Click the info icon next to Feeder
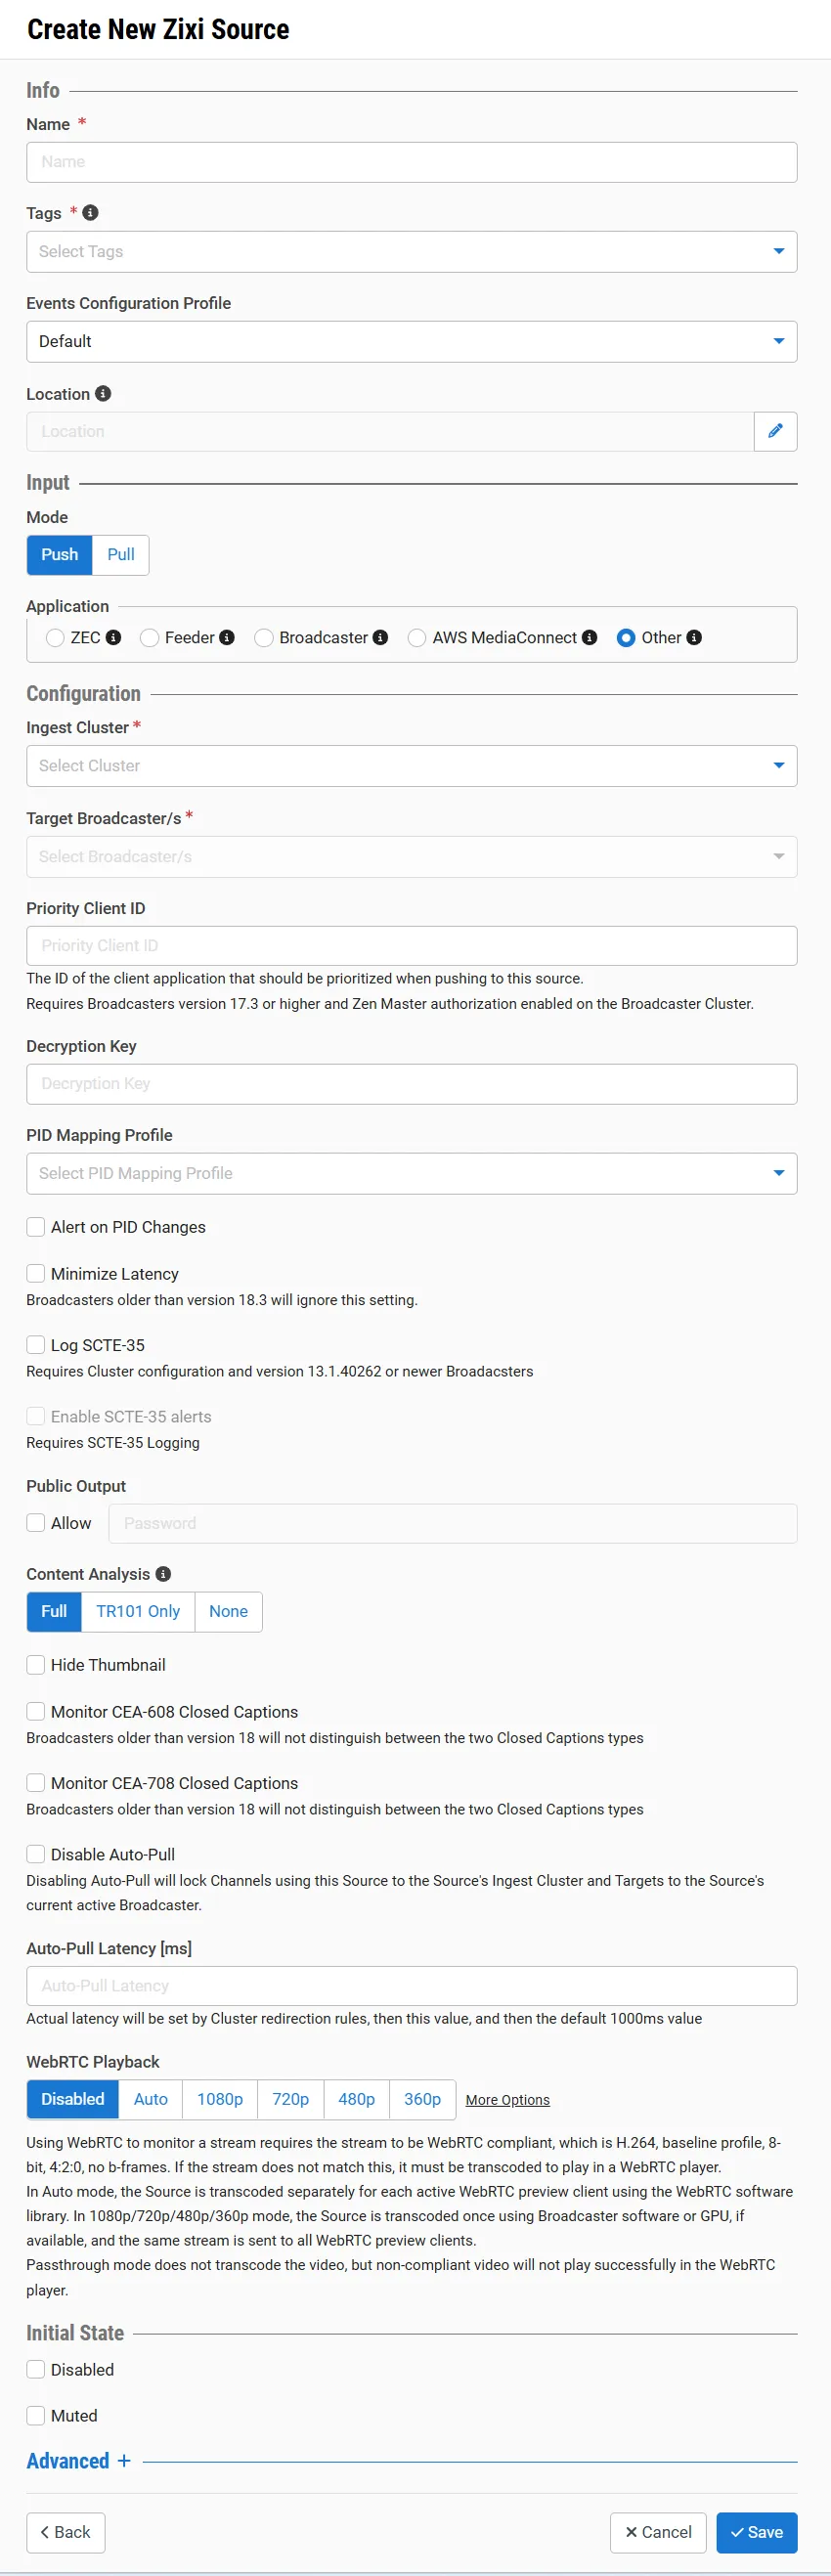 coord(227,638)
